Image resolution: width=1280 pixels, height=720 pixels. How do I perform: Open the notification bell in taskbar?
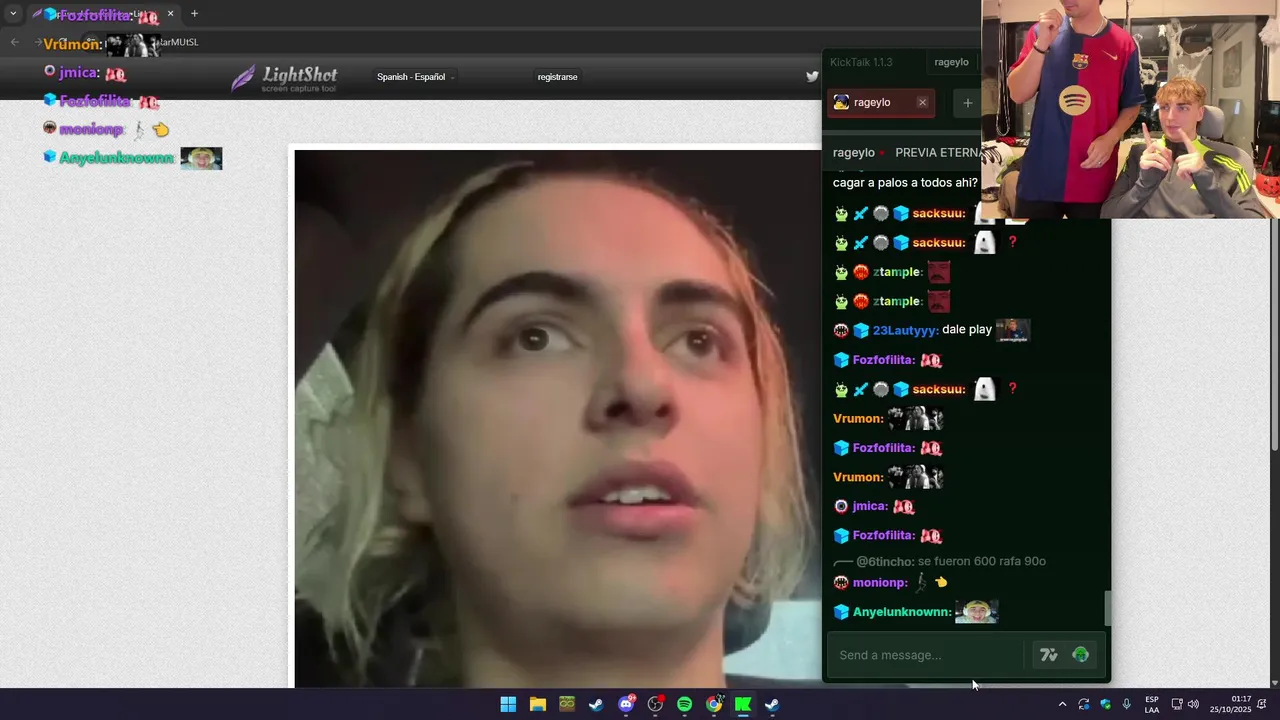click(x=1262, y=704)
